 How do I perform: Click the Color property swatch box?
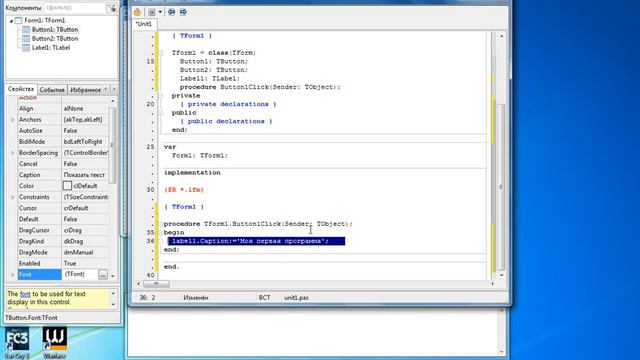pos(67,186)
